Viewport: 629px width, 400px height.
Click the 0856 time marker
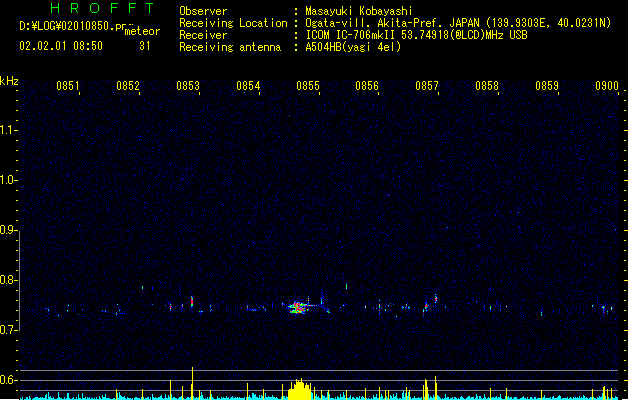(367, 86)
